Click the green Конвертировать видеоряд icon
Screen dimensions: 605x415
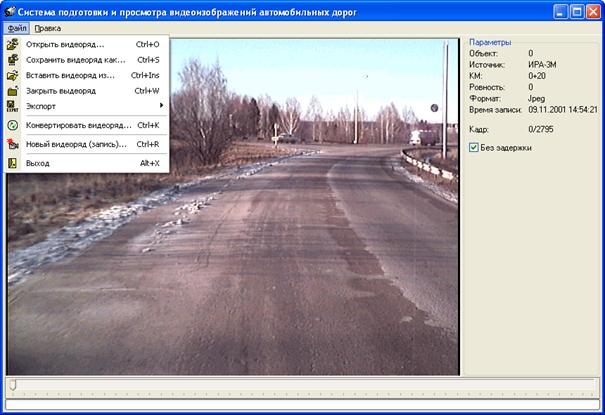coord(12,125)
